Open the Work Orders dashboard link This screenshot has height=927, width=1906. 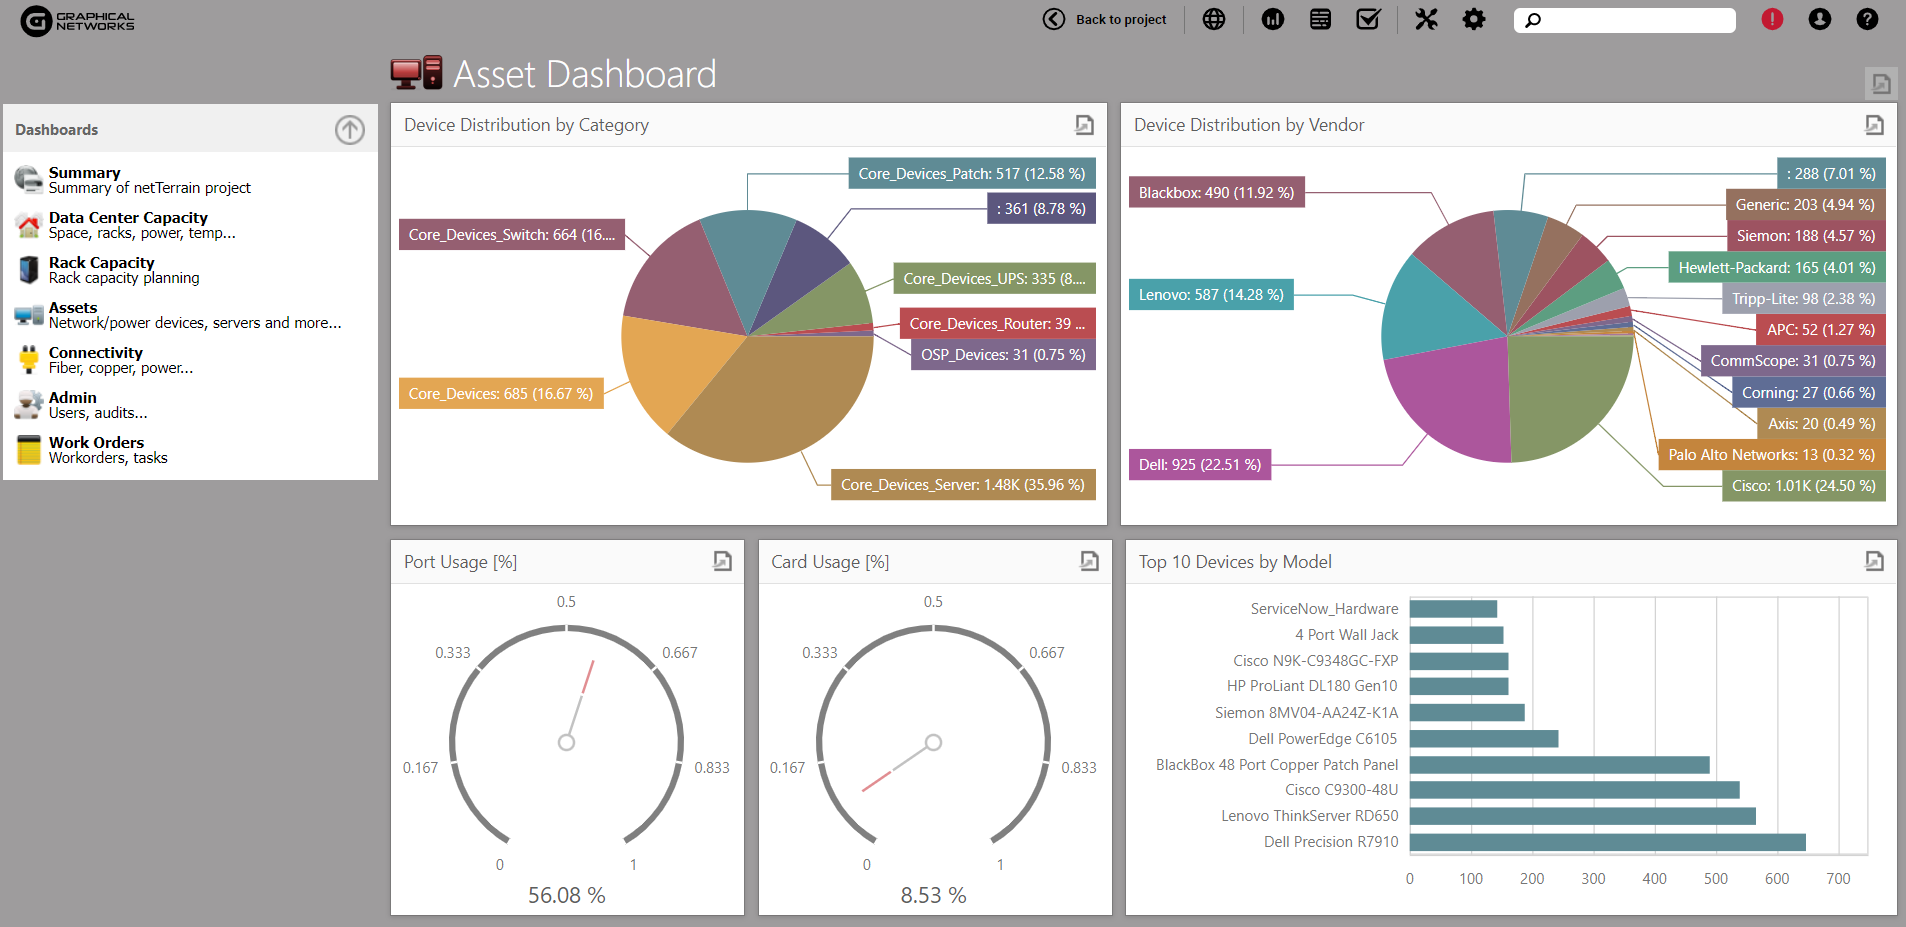point(96,443)
